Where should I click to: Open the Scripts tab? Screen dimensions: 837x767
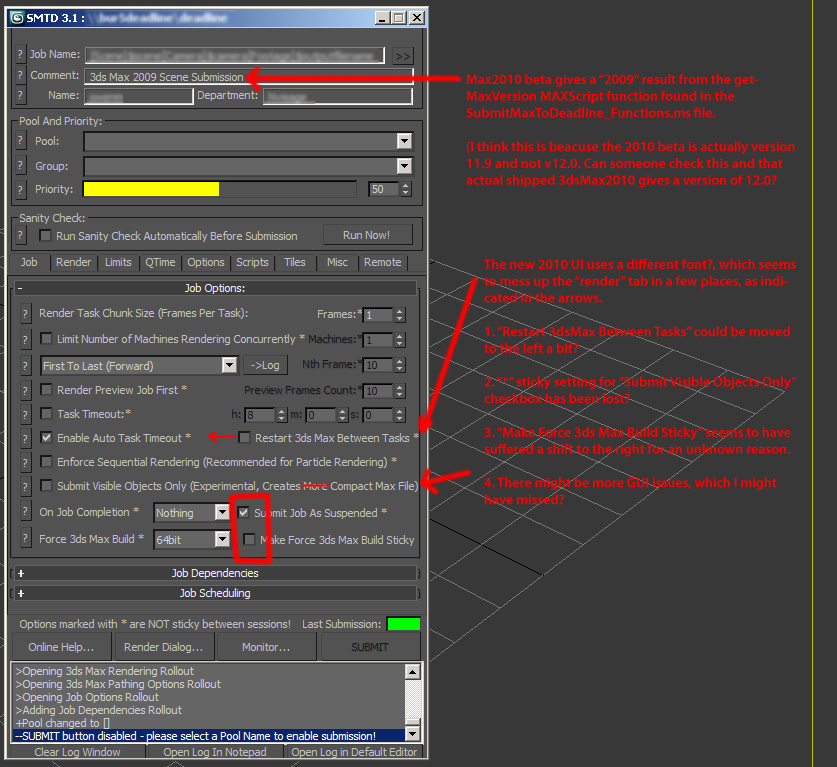click(x=252, y=262)
